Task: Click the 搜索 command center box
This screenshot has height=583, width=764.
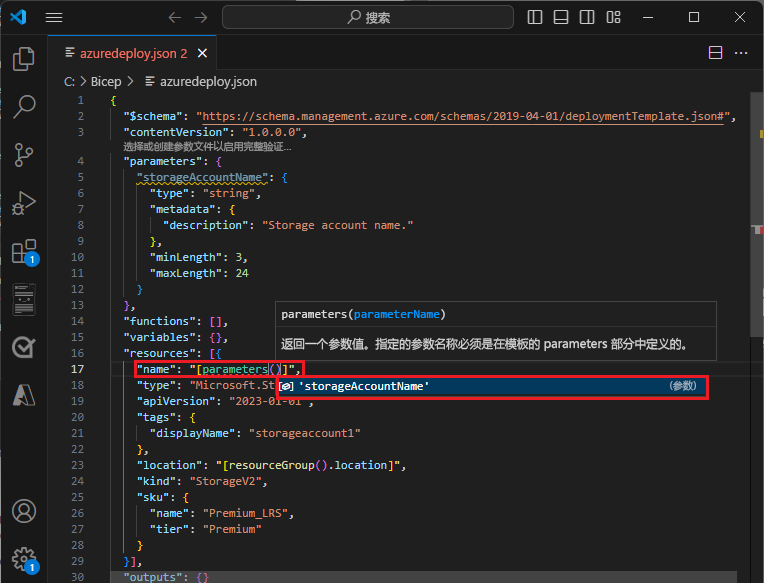Action: 368,18
